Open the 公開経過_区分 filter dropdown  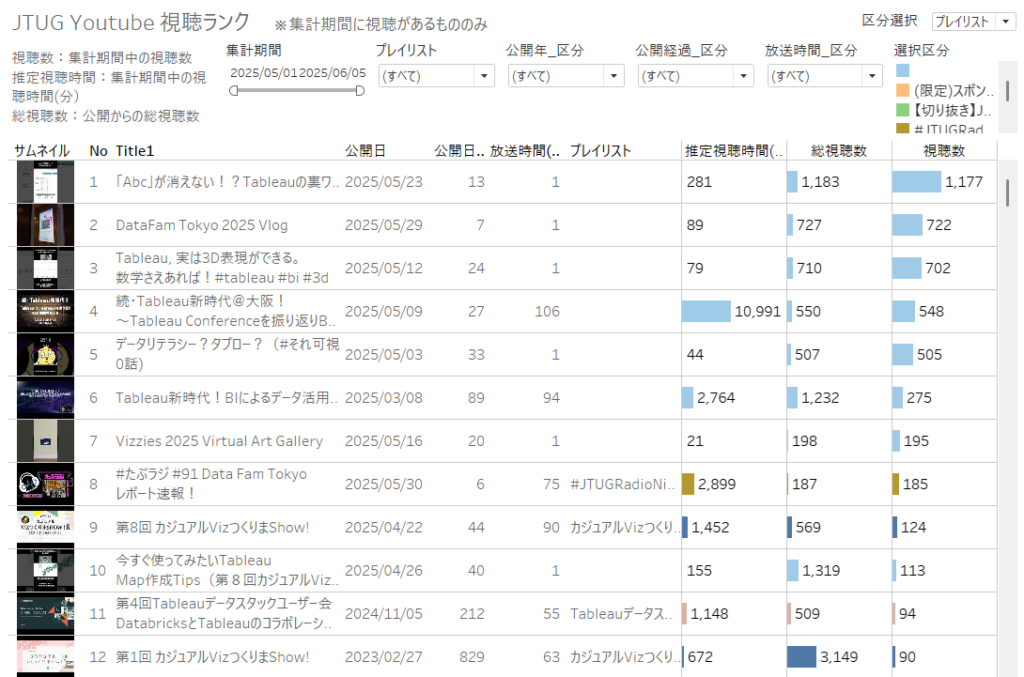point(695,76)
